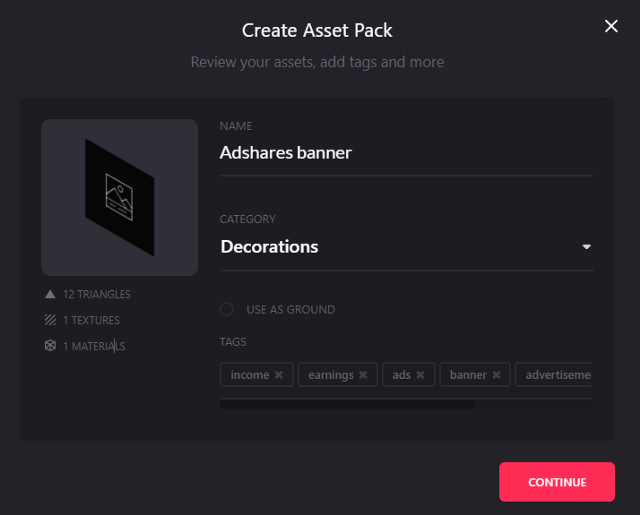640x515 pixels.
Task: Remove the earnings tag
Action: (363, 375)
